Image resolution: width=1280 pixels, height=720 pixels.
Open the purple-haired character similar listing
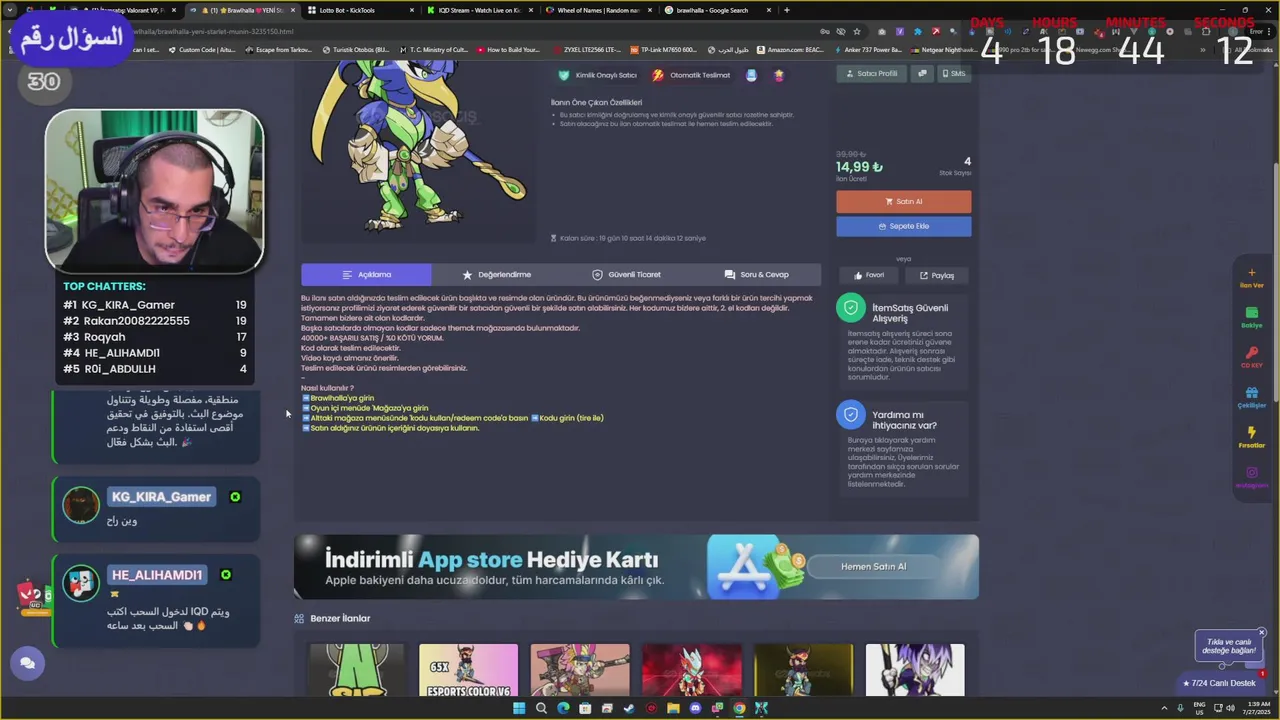(x=915, y=670)
